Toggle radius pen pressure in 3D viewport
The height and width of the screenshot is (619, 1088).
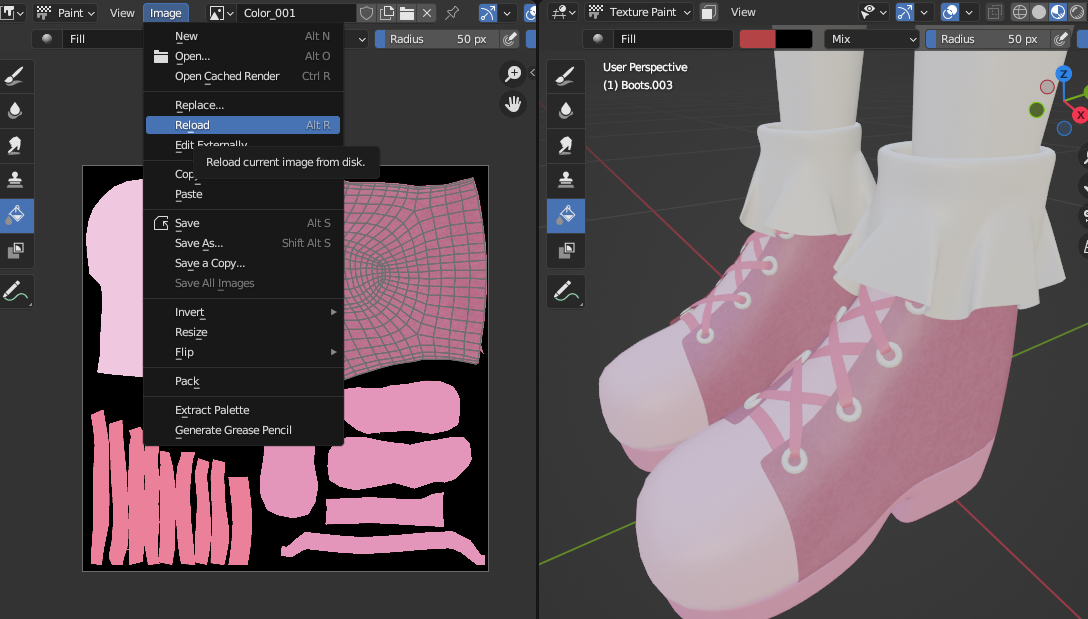(1061, 39)
